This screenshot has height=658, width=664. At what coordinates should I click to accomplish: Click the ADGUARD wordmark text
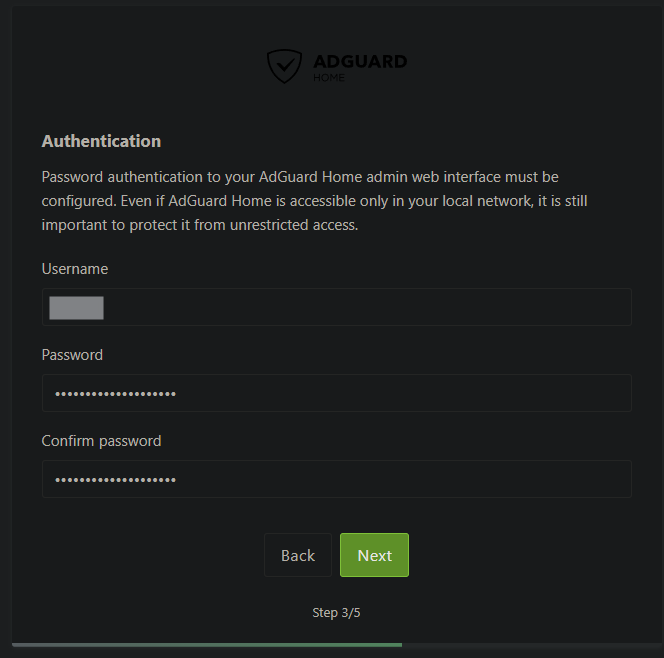[360, 62]
